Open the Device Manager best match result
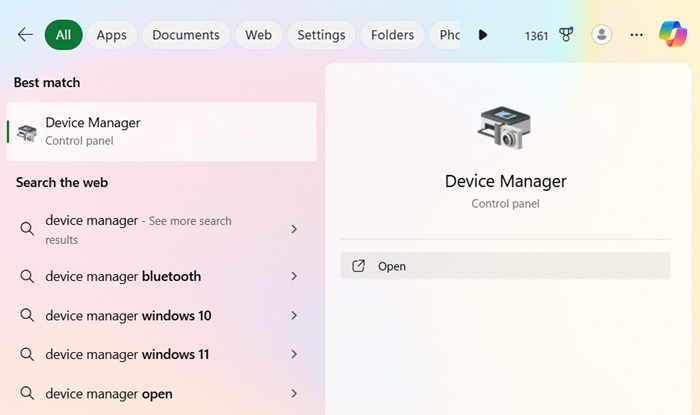 tap(162, 132)
